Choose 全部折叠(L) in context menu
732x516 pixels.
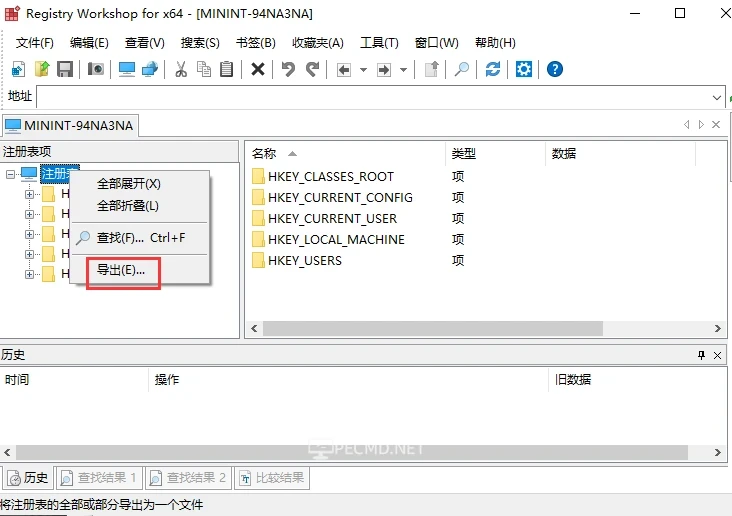pyautogui.click(x=140, y=205)
